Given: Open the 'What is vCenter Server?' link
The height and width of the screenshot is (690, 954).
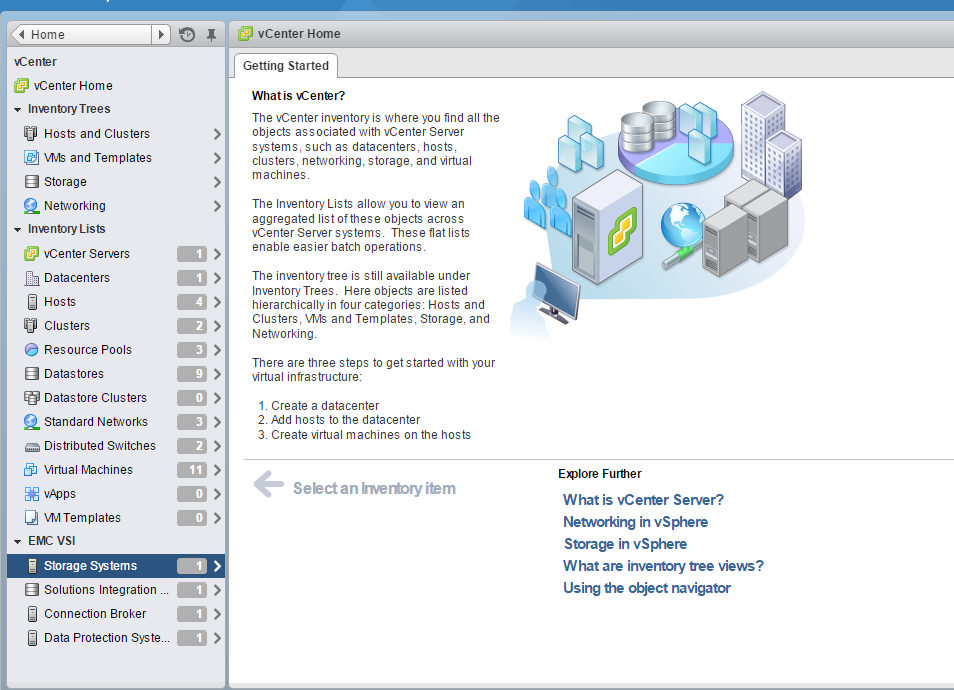Looking at the screenshot, I should point(643,500).
